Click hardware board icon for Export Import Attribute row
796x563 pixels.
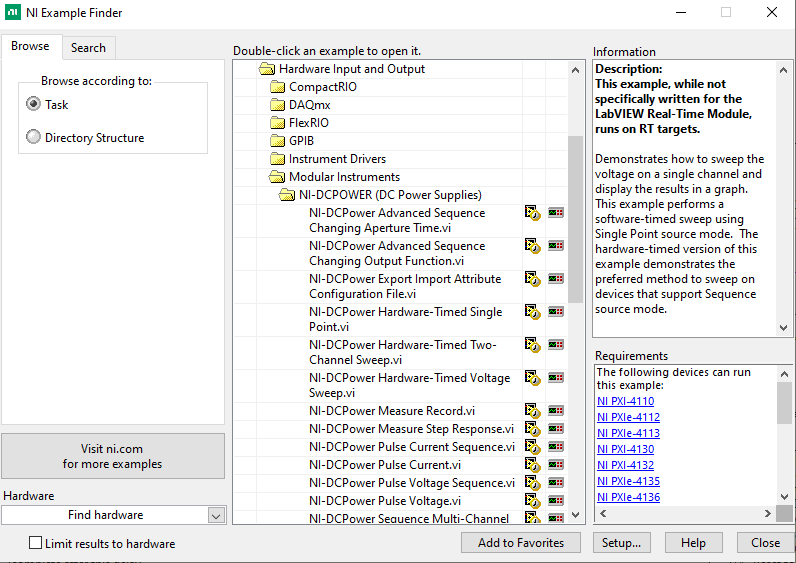point(556,279)
